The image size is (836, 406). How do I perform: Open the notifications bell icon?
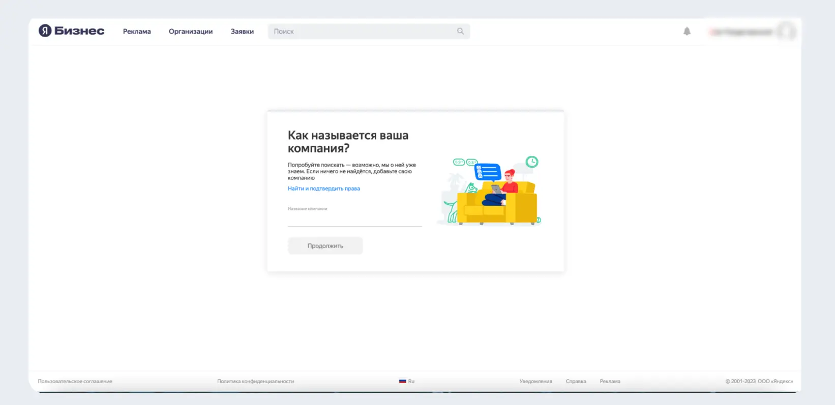pos(687,31)
